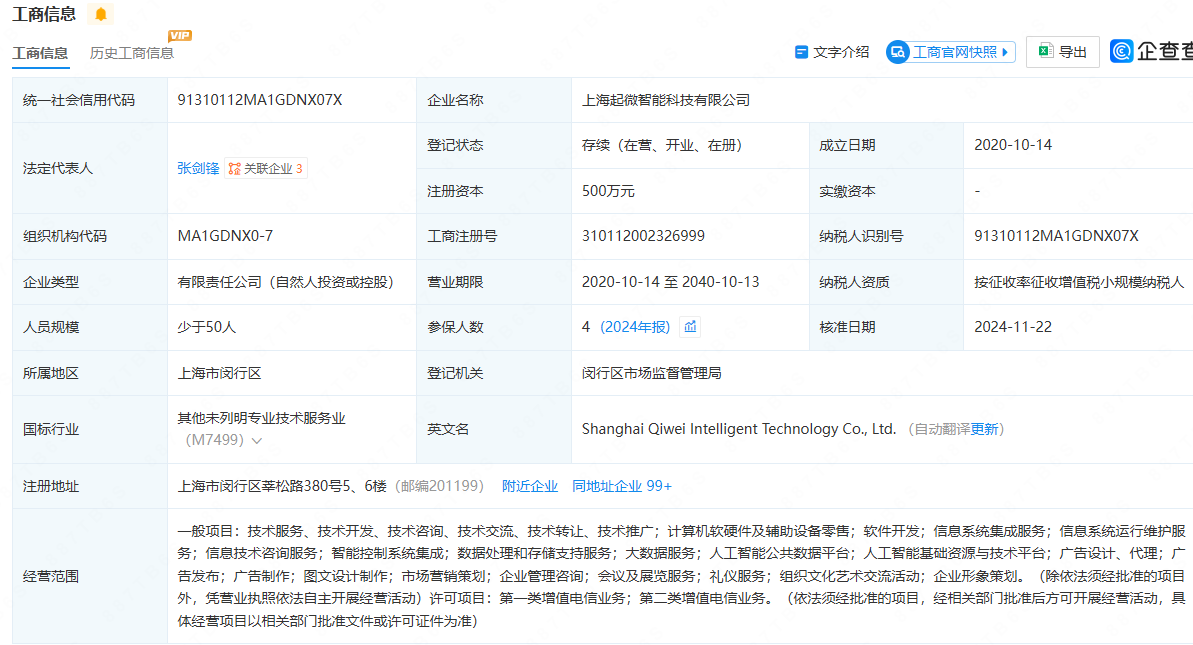This screenshot has height=645, width=1193.
Task: Click the Excel icon on 导出 button
Action: (1046, 52)
